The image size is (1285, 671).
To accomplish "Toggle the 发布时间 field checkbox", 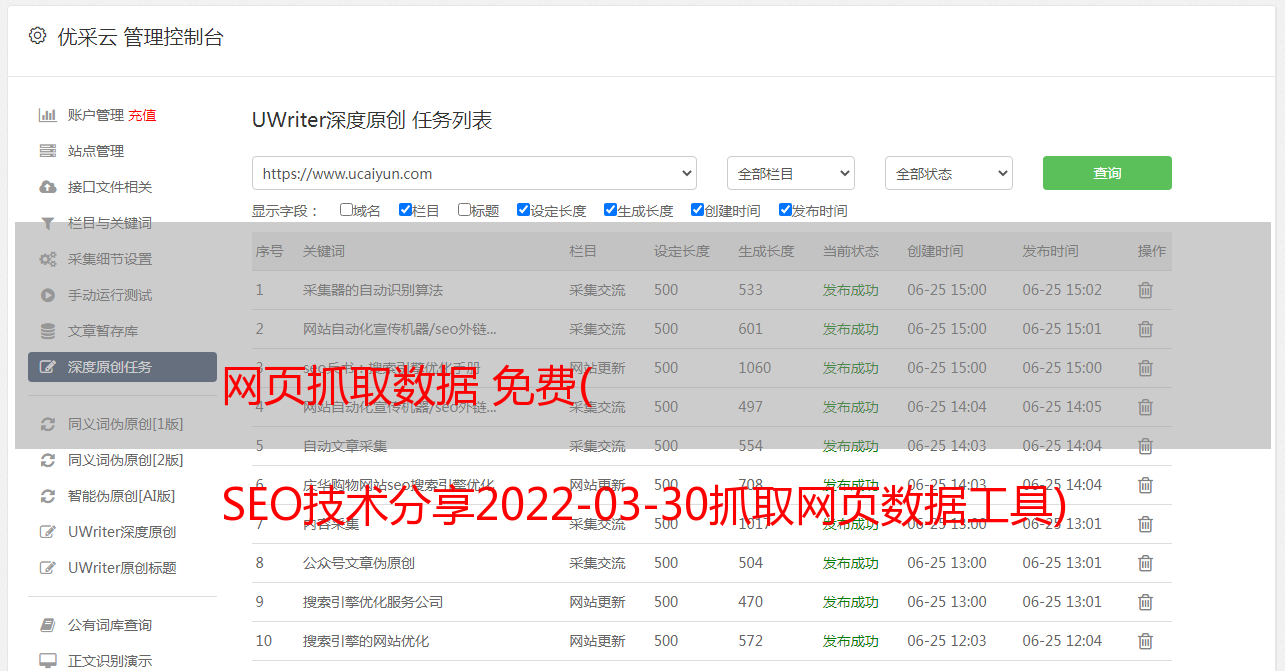I will click(x=785, y=210).
